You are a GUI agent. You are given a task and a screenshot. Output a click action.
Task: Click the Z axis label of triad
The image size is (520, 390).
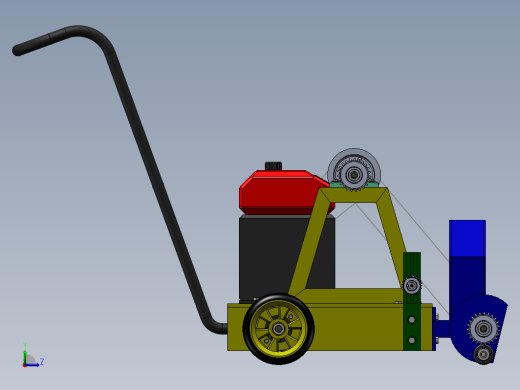point(42,361)
